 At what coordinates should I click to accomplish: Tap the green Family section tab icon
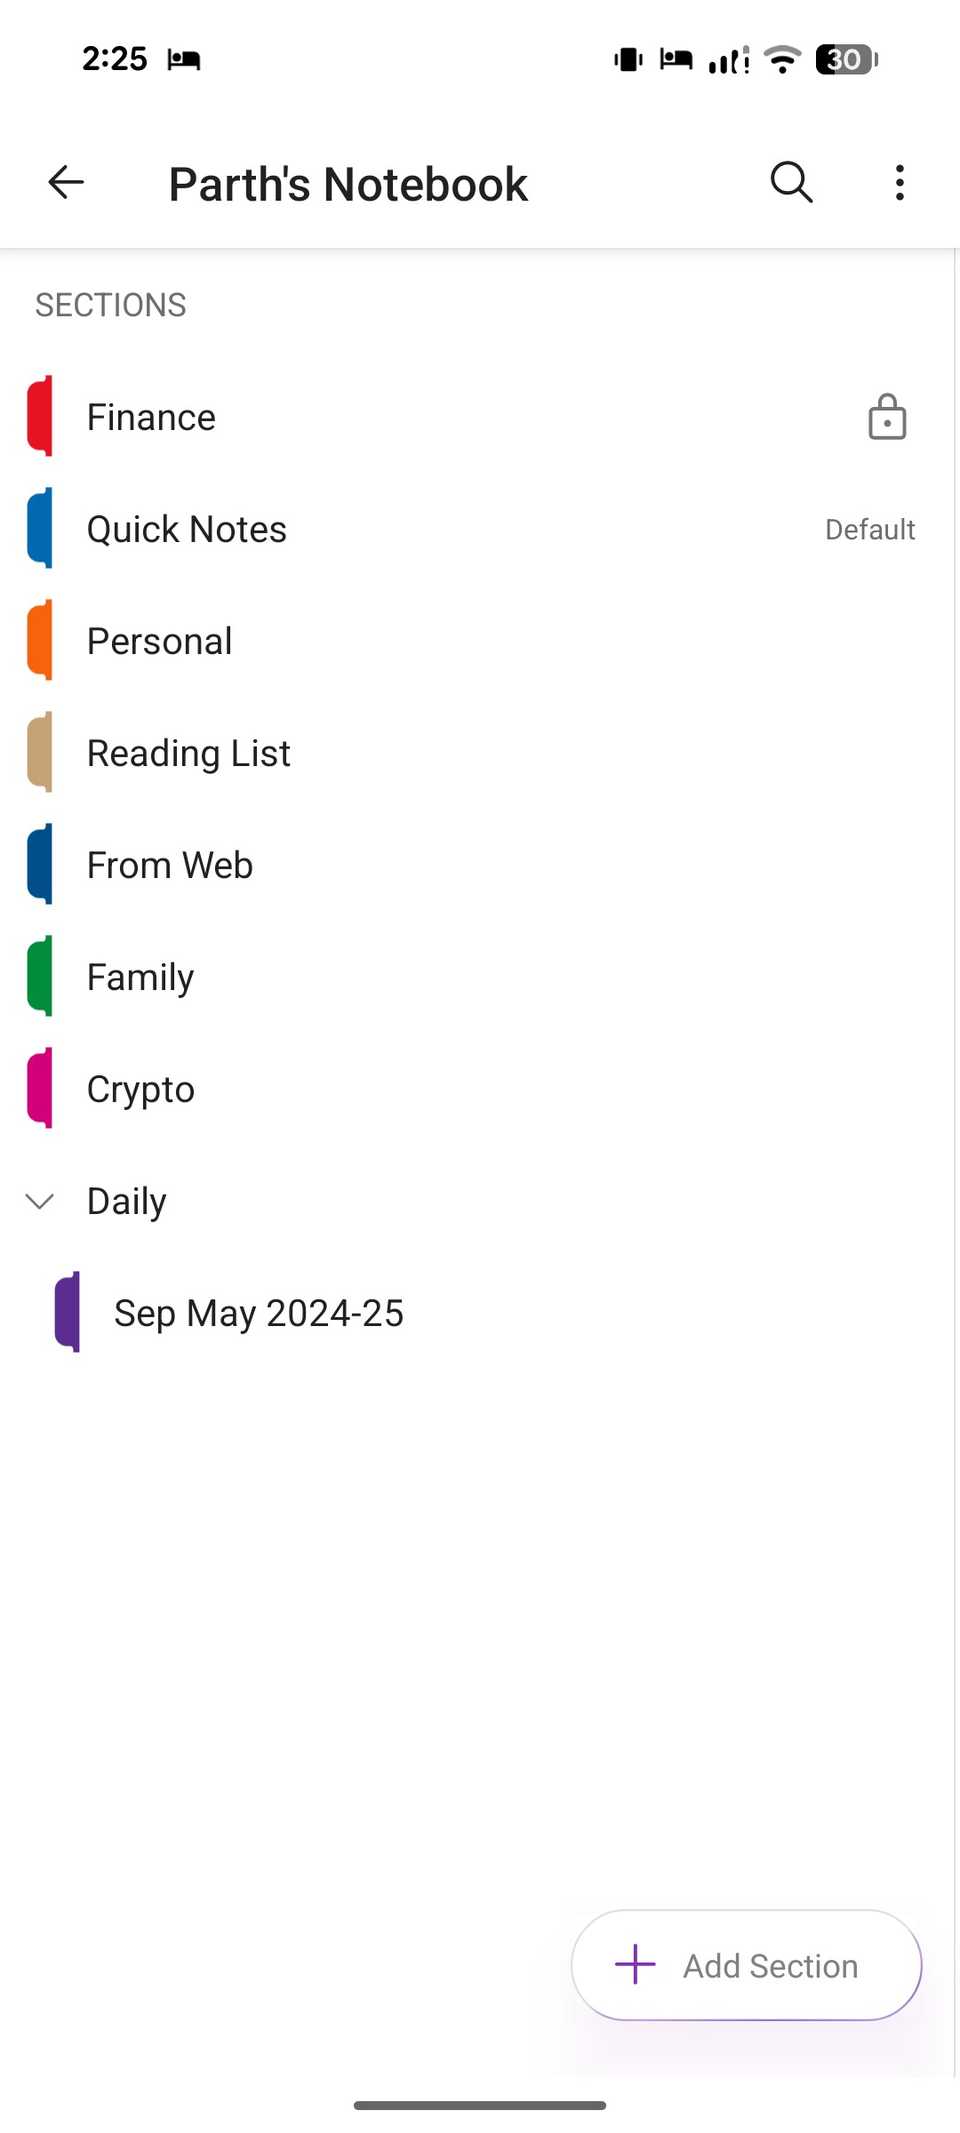pos(40,977)
